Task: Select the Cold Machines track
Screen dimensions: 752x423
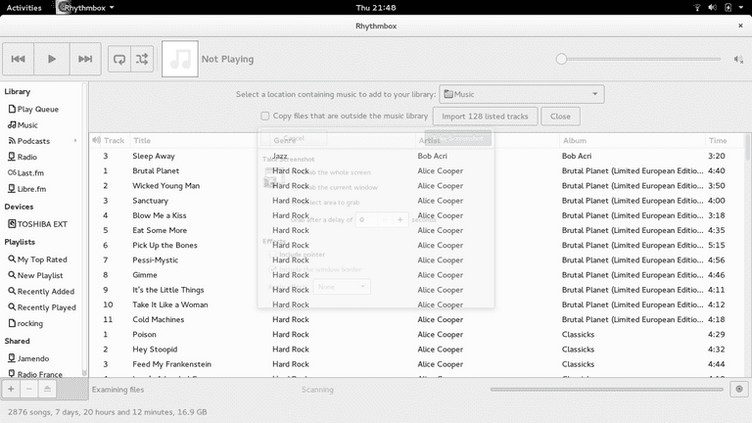Action: pos(158,319)
